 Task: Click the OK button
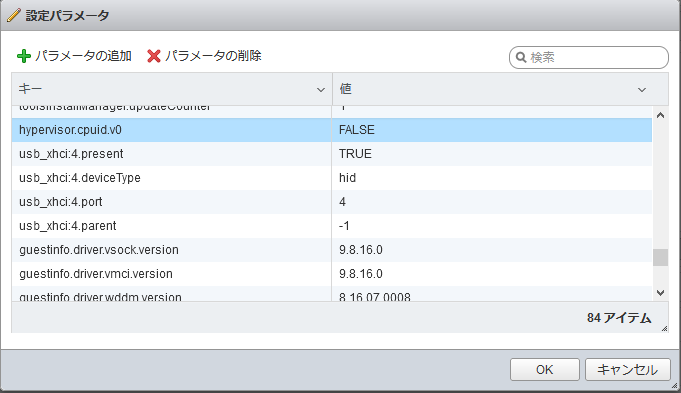545,370
